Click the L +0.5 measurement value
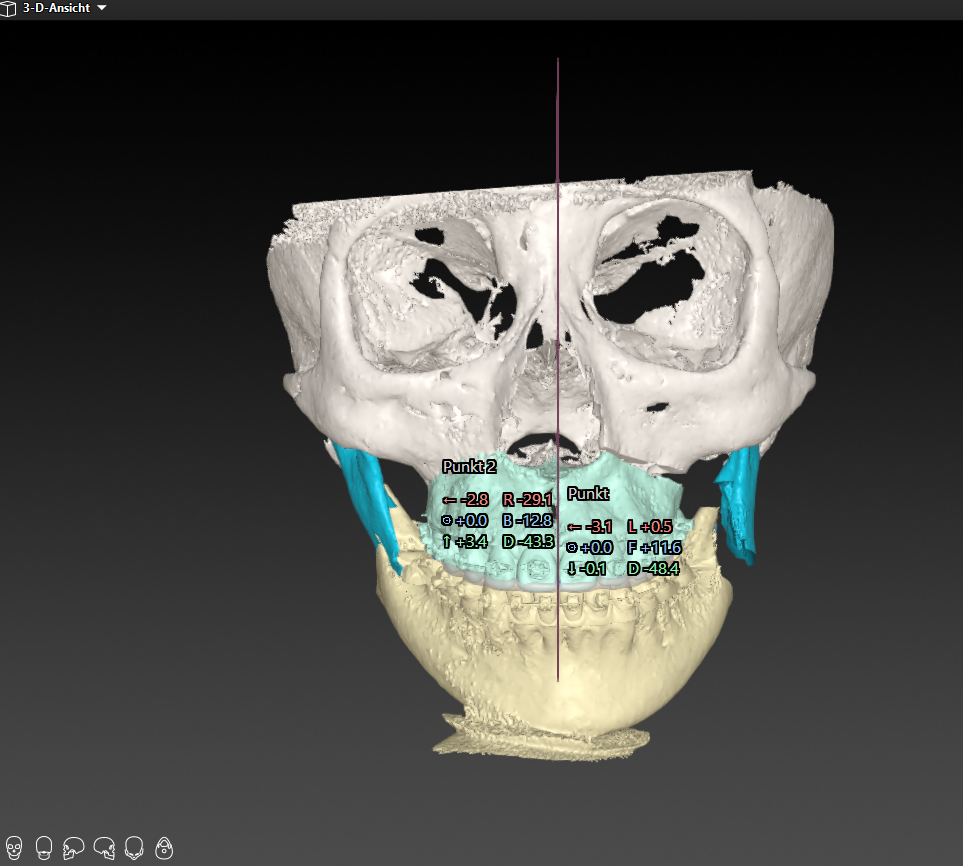963x866 pixels. (652, 527)
